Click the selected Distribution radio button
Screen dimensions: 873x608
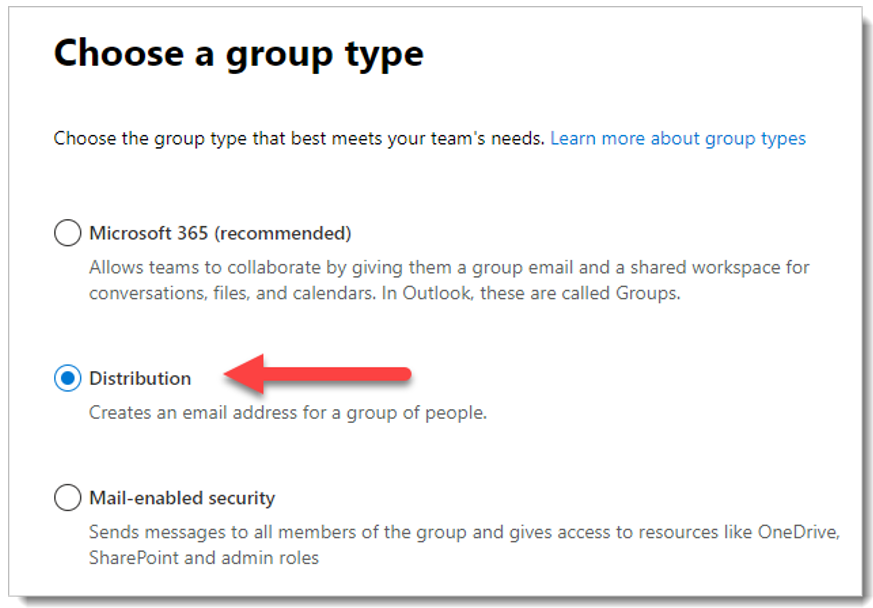pyautogui.click(x=67, y=378)
